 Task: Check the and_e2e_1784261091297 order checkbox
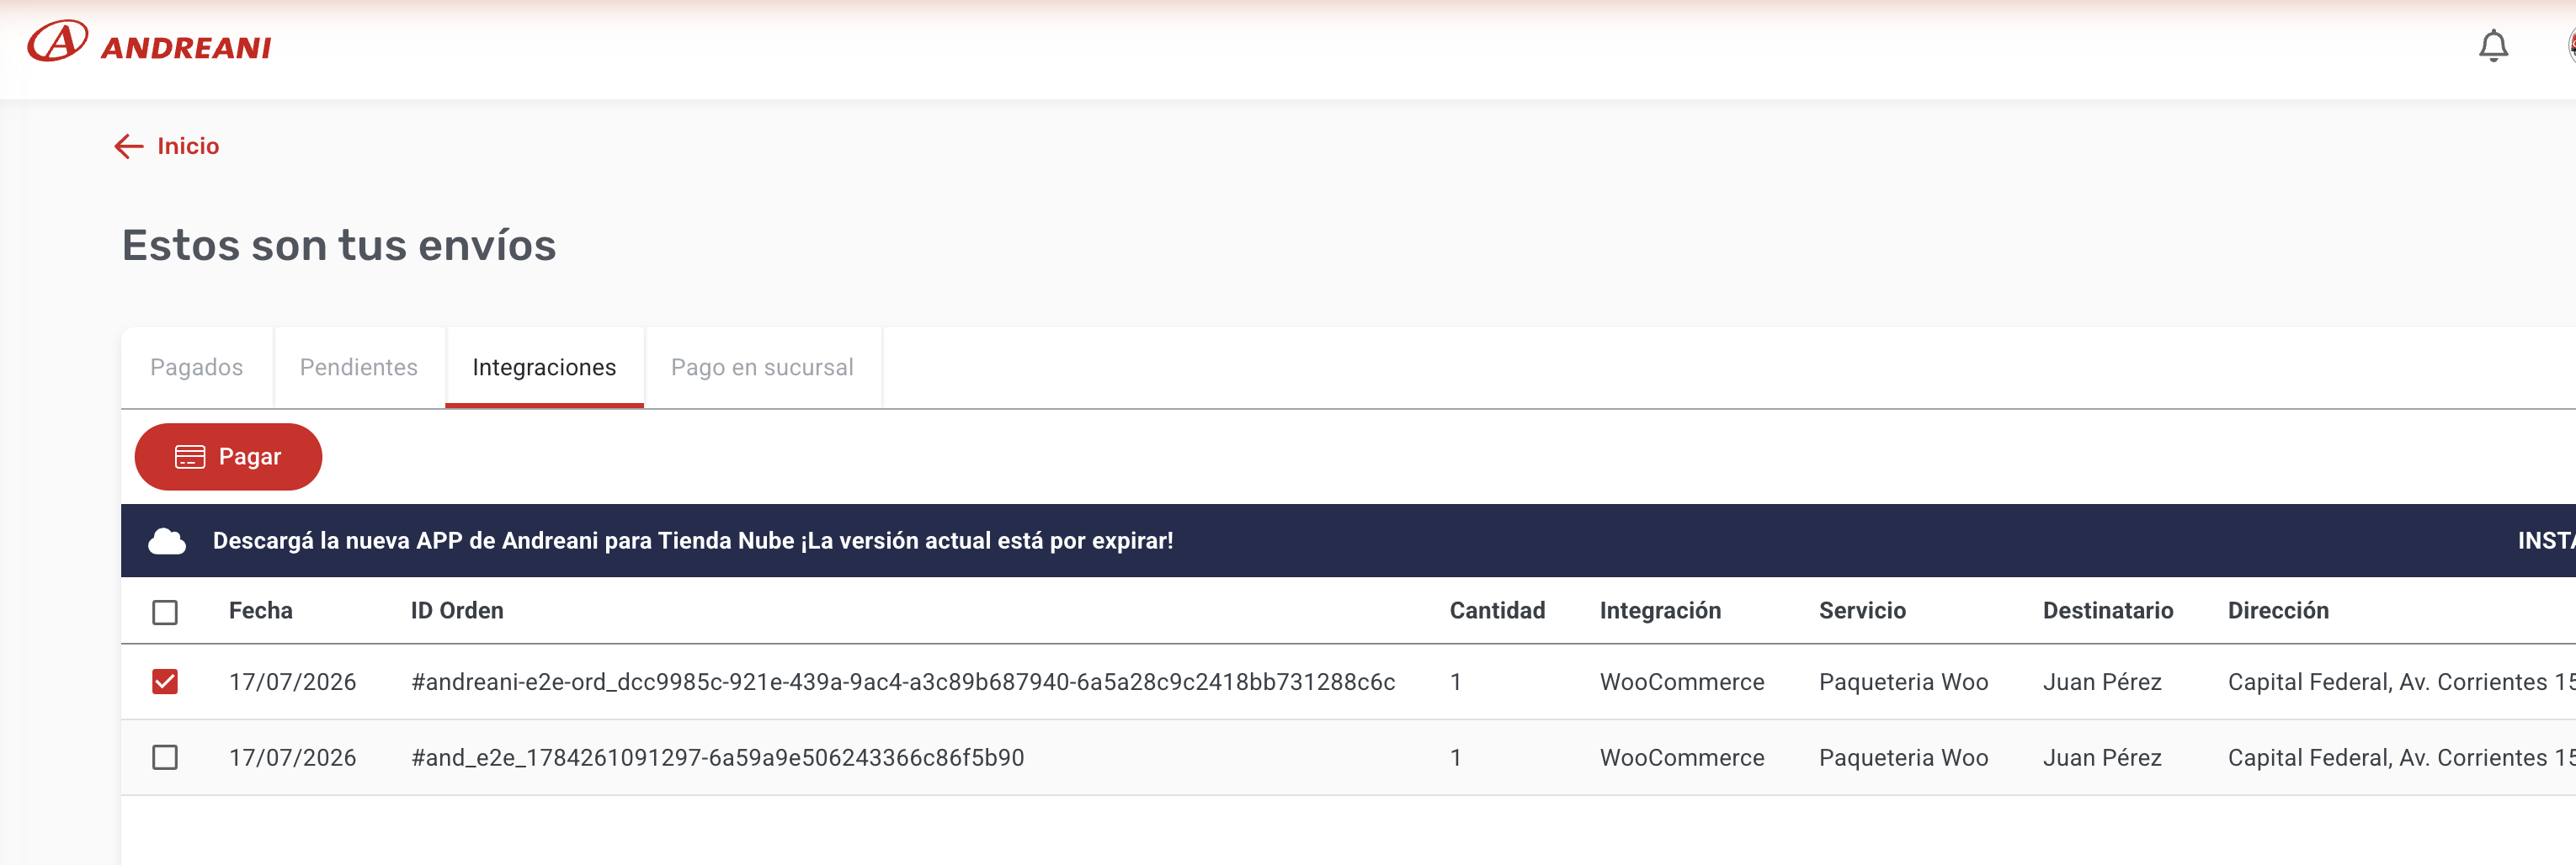click(x=165, y=758)
